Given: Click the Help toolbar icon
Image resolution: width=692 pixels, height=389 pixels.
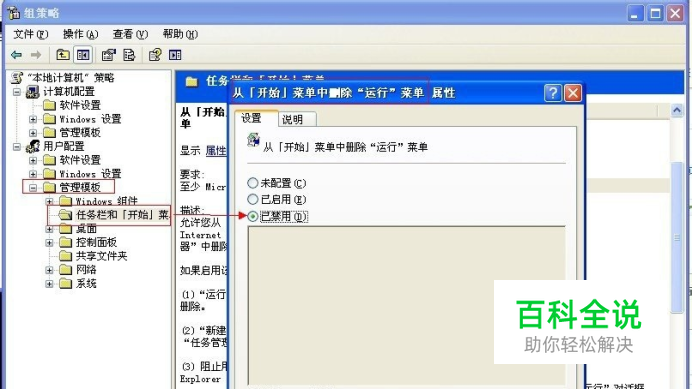Looking at the screenshot, I should click(155, 55).
